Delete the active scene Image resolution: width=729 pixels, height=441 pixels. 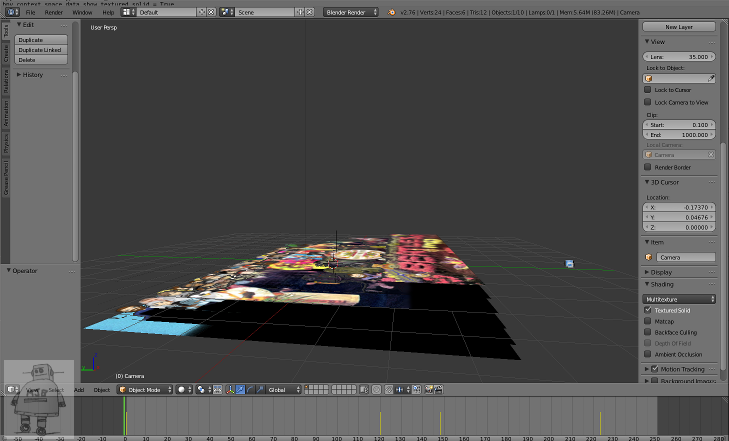tap(310, 12)
